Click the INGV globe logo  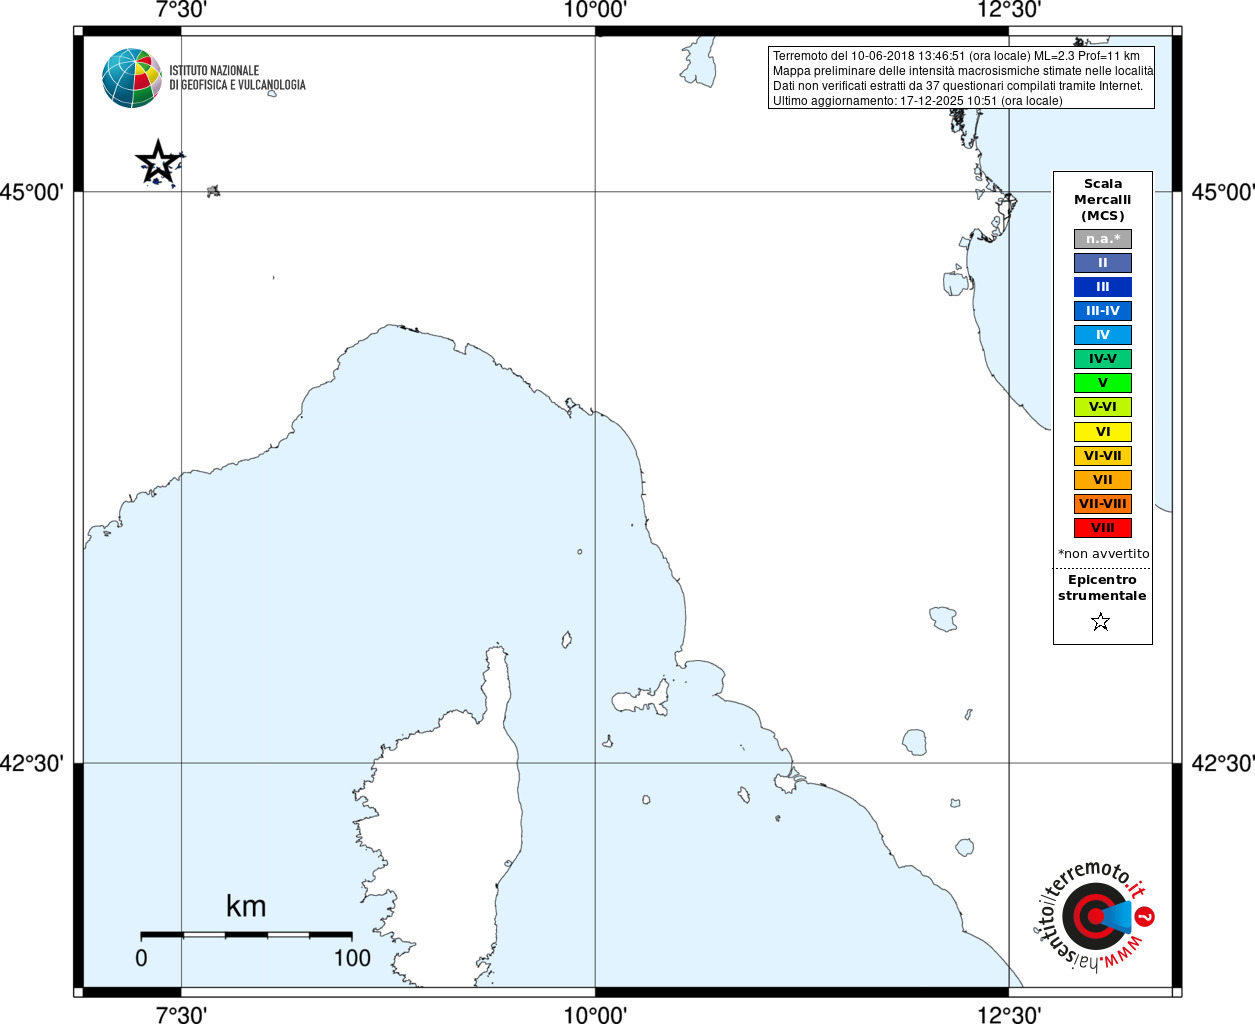[x=132, y=78]
